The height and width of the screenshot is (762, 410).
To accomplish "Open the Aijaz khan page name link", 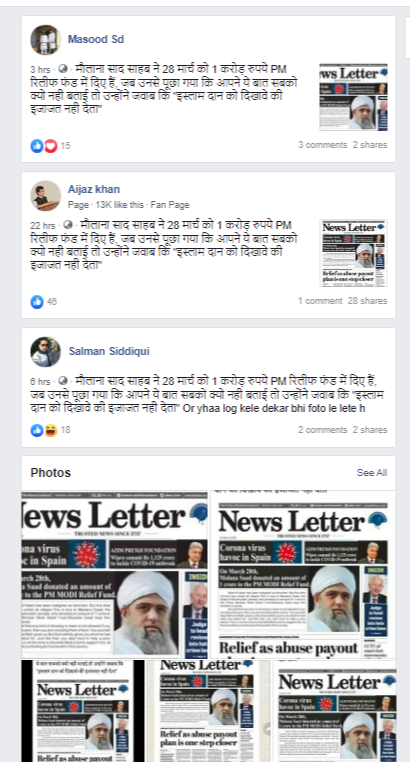I will [x=94, y=189].
